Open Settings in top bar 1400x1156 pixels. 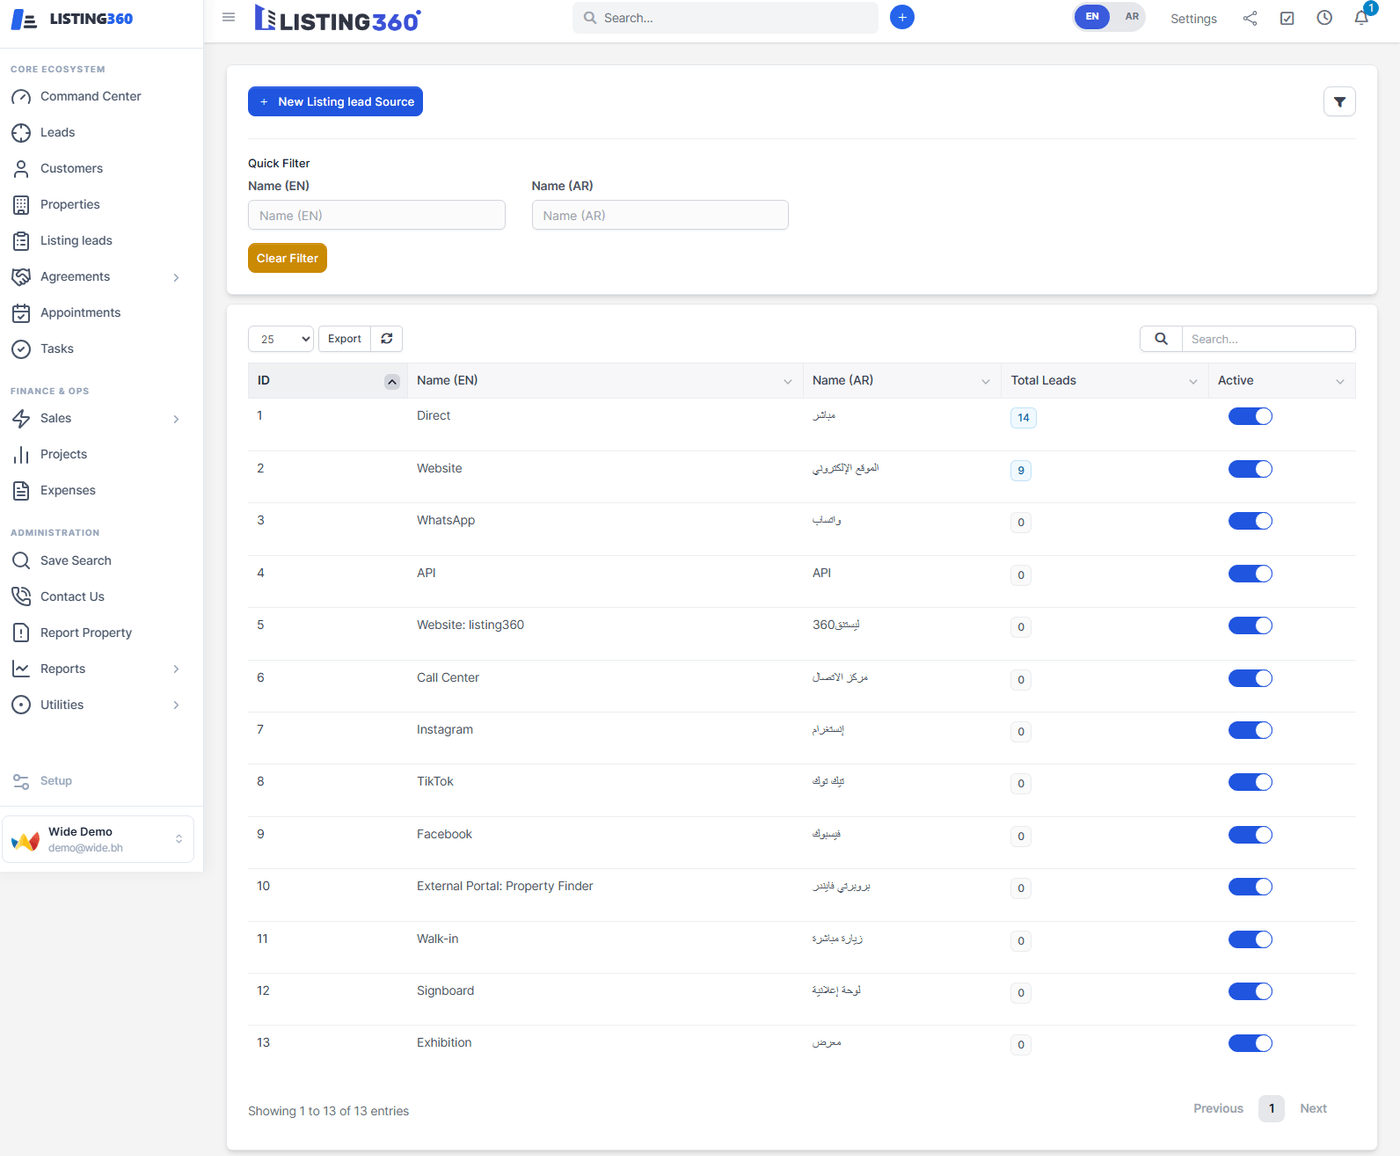pyautogui.click(x=1194, y=18)
